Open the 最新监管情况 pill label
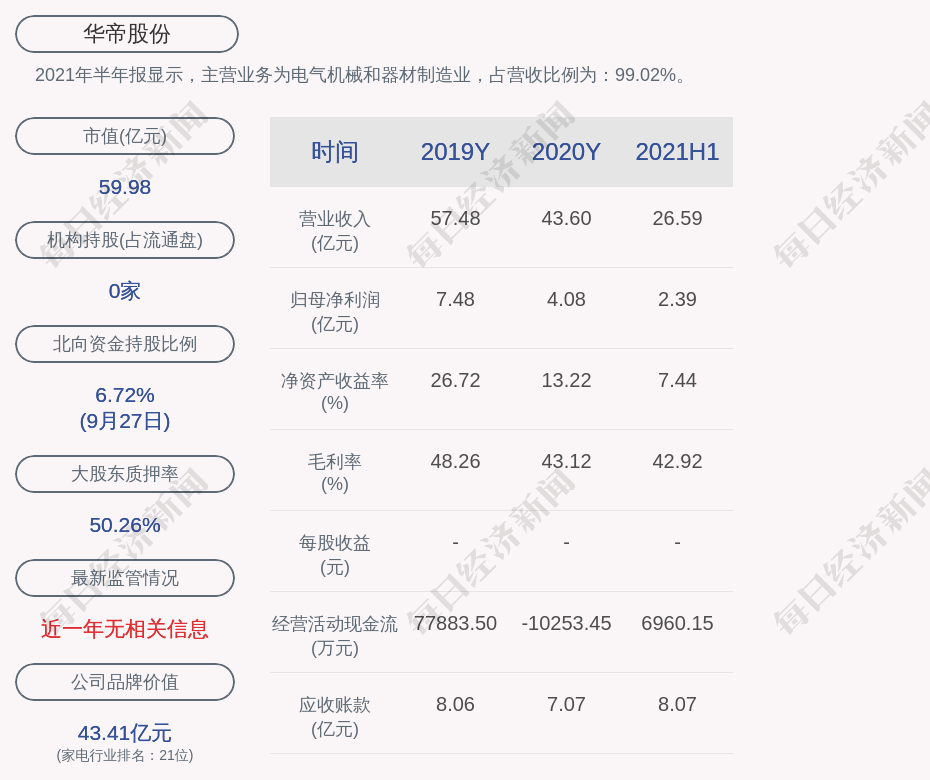The height and width of the screenshot is (780, 930). coord(125,578)
